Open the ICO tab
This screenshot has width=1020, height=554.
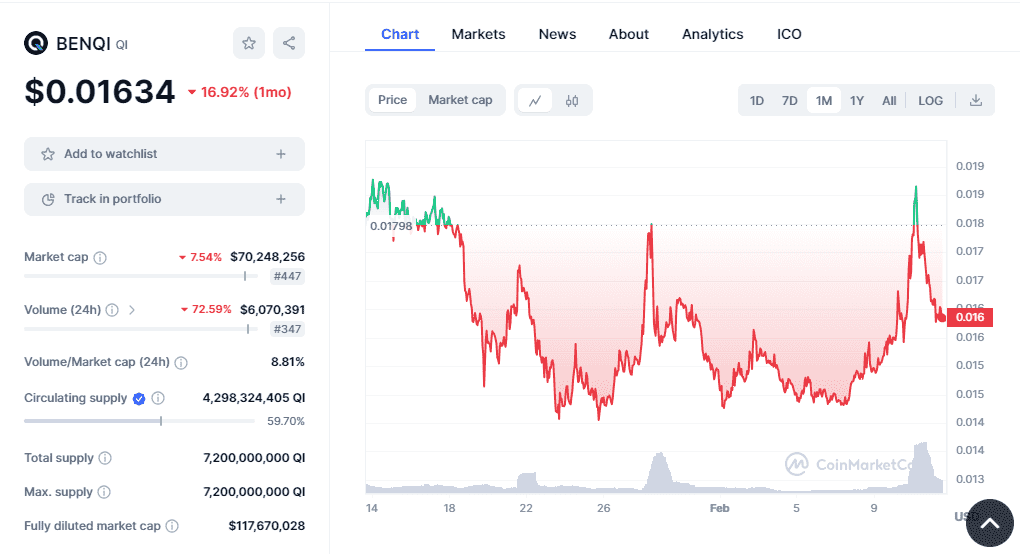(789, 34)
